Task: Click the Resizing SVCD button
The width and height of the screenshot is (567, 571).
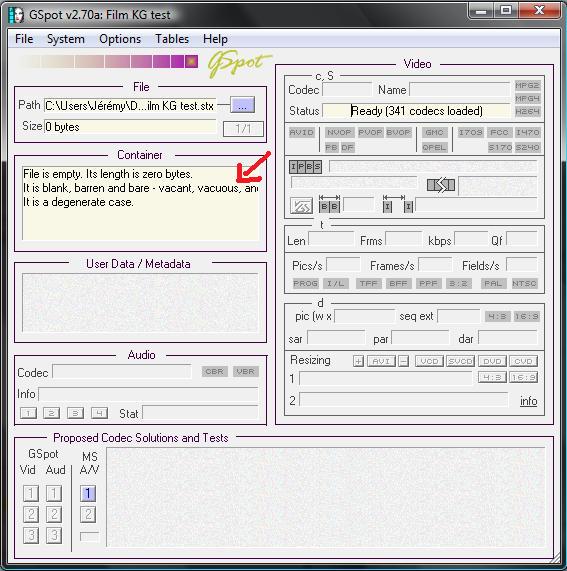Action: (x=460, y=361)
